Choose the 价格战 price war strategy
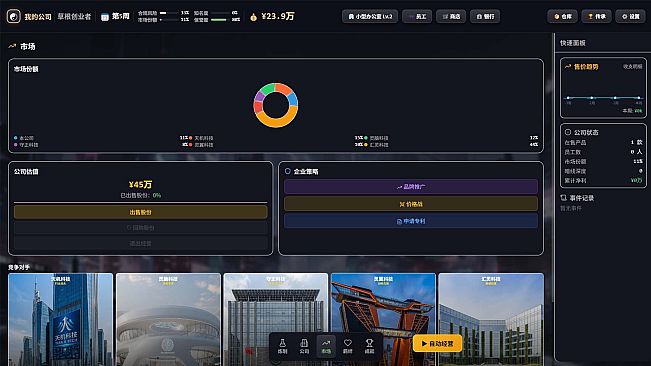Image resolution: width=651 pixels, height=366 pixels. pos(411,204)
